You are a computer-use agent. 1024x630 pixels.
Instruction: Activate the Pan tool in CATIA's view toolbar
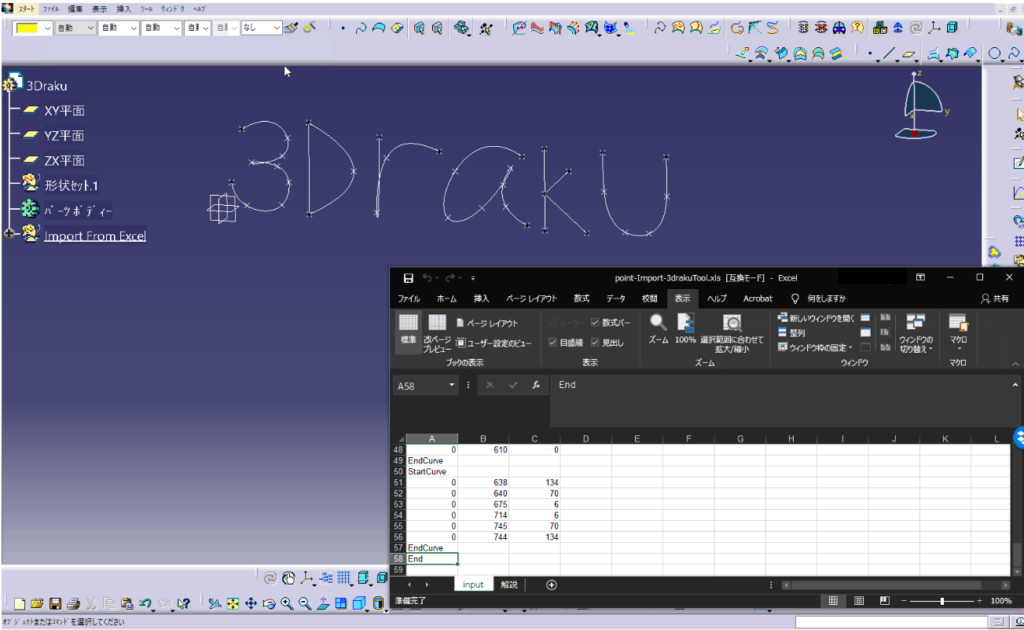[x=252, y=603]
